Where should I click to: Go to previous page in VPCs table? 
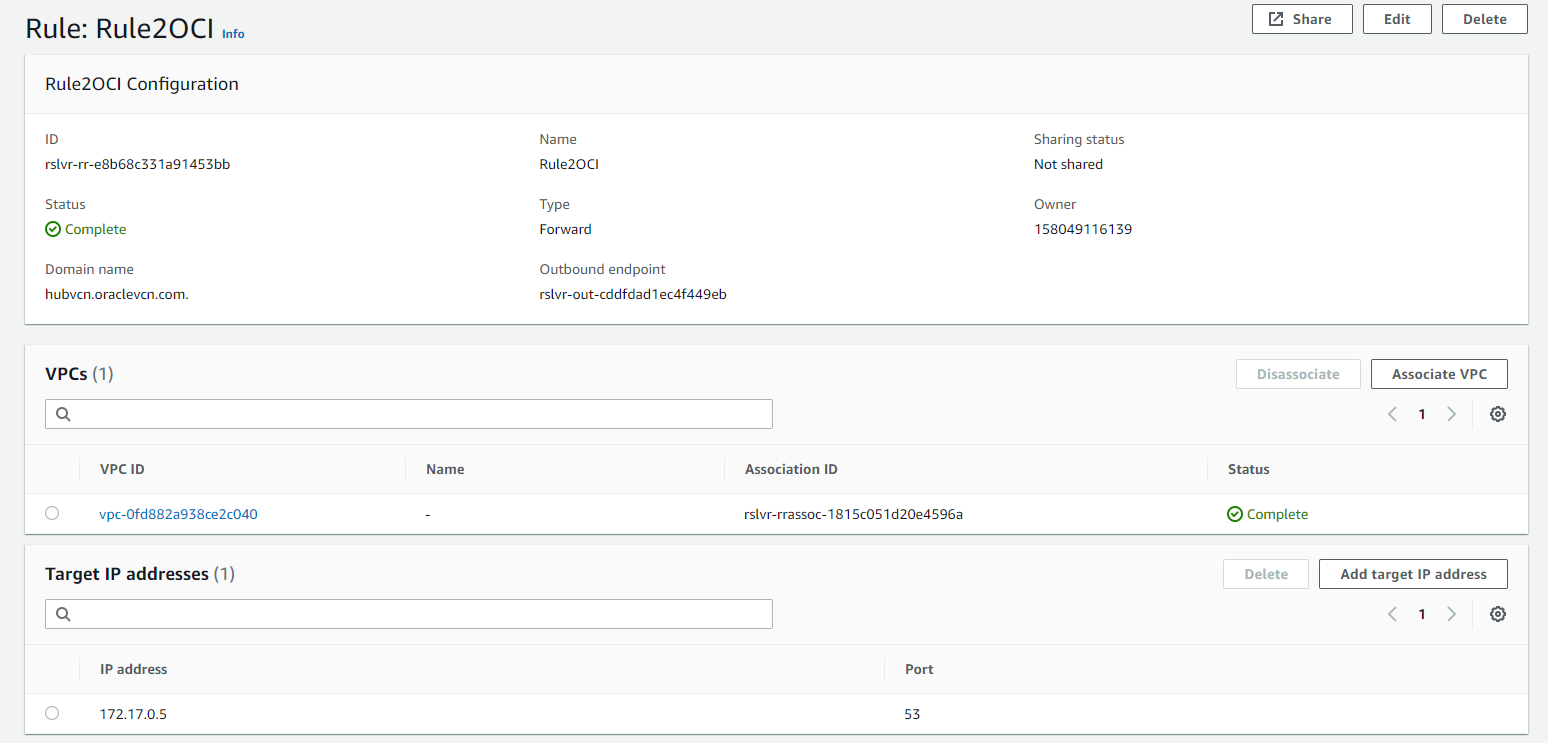[1392, 414]
